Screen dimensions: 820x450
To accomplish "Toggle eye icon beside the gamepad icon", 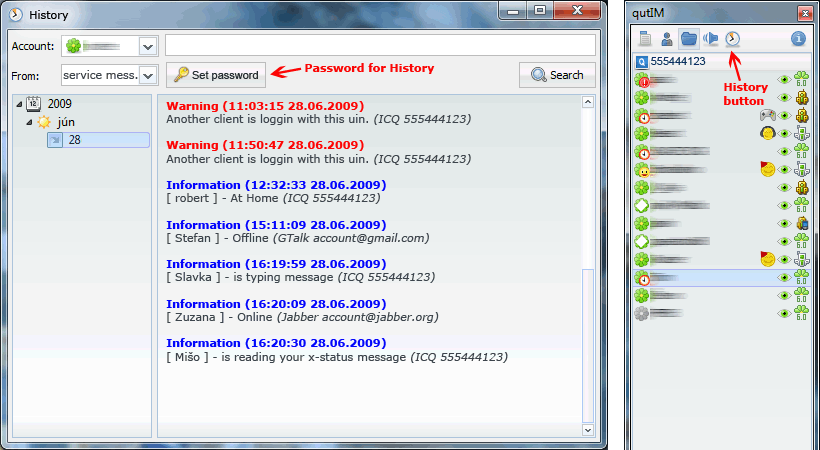I will [785, 115].
